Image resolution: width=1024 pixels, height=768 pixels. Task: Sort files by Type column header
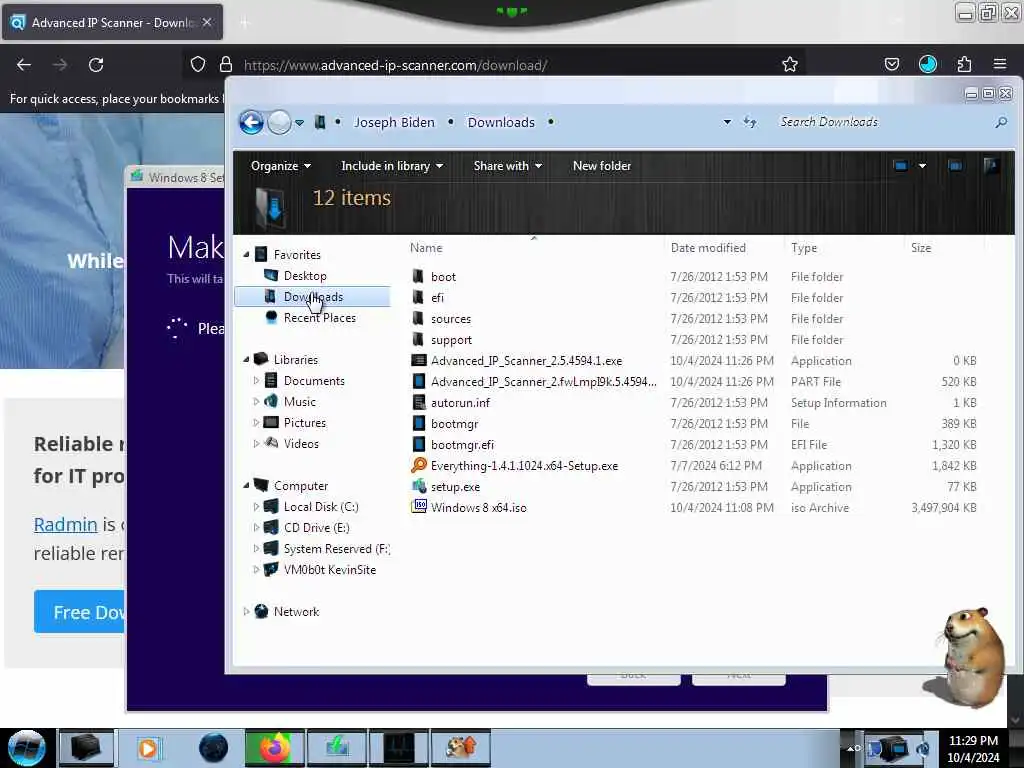(804, 248)
